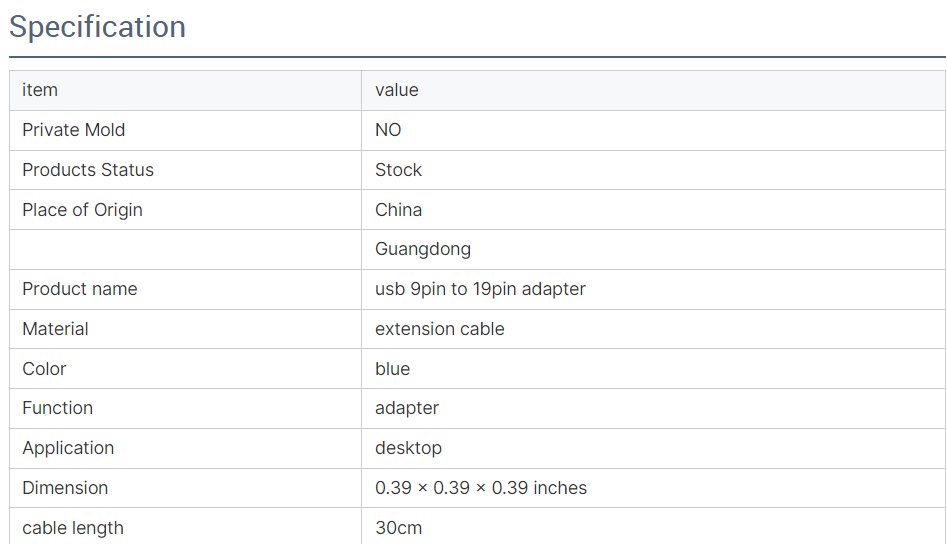Click the 'blue' Color value
The width and height of the screenshot is (947, 544).
click(392, 369)
